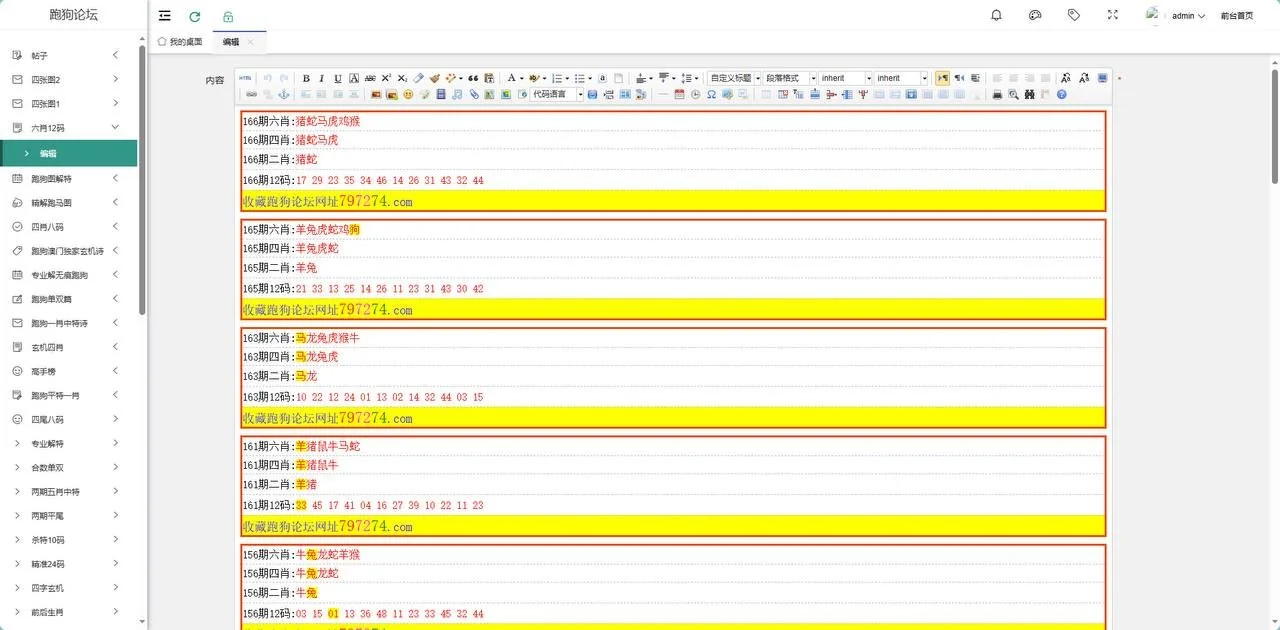Viewport: 1280px width, 630px height.
Task: Click the anchor icon in toolbar
Action: (x=283, y=95)
